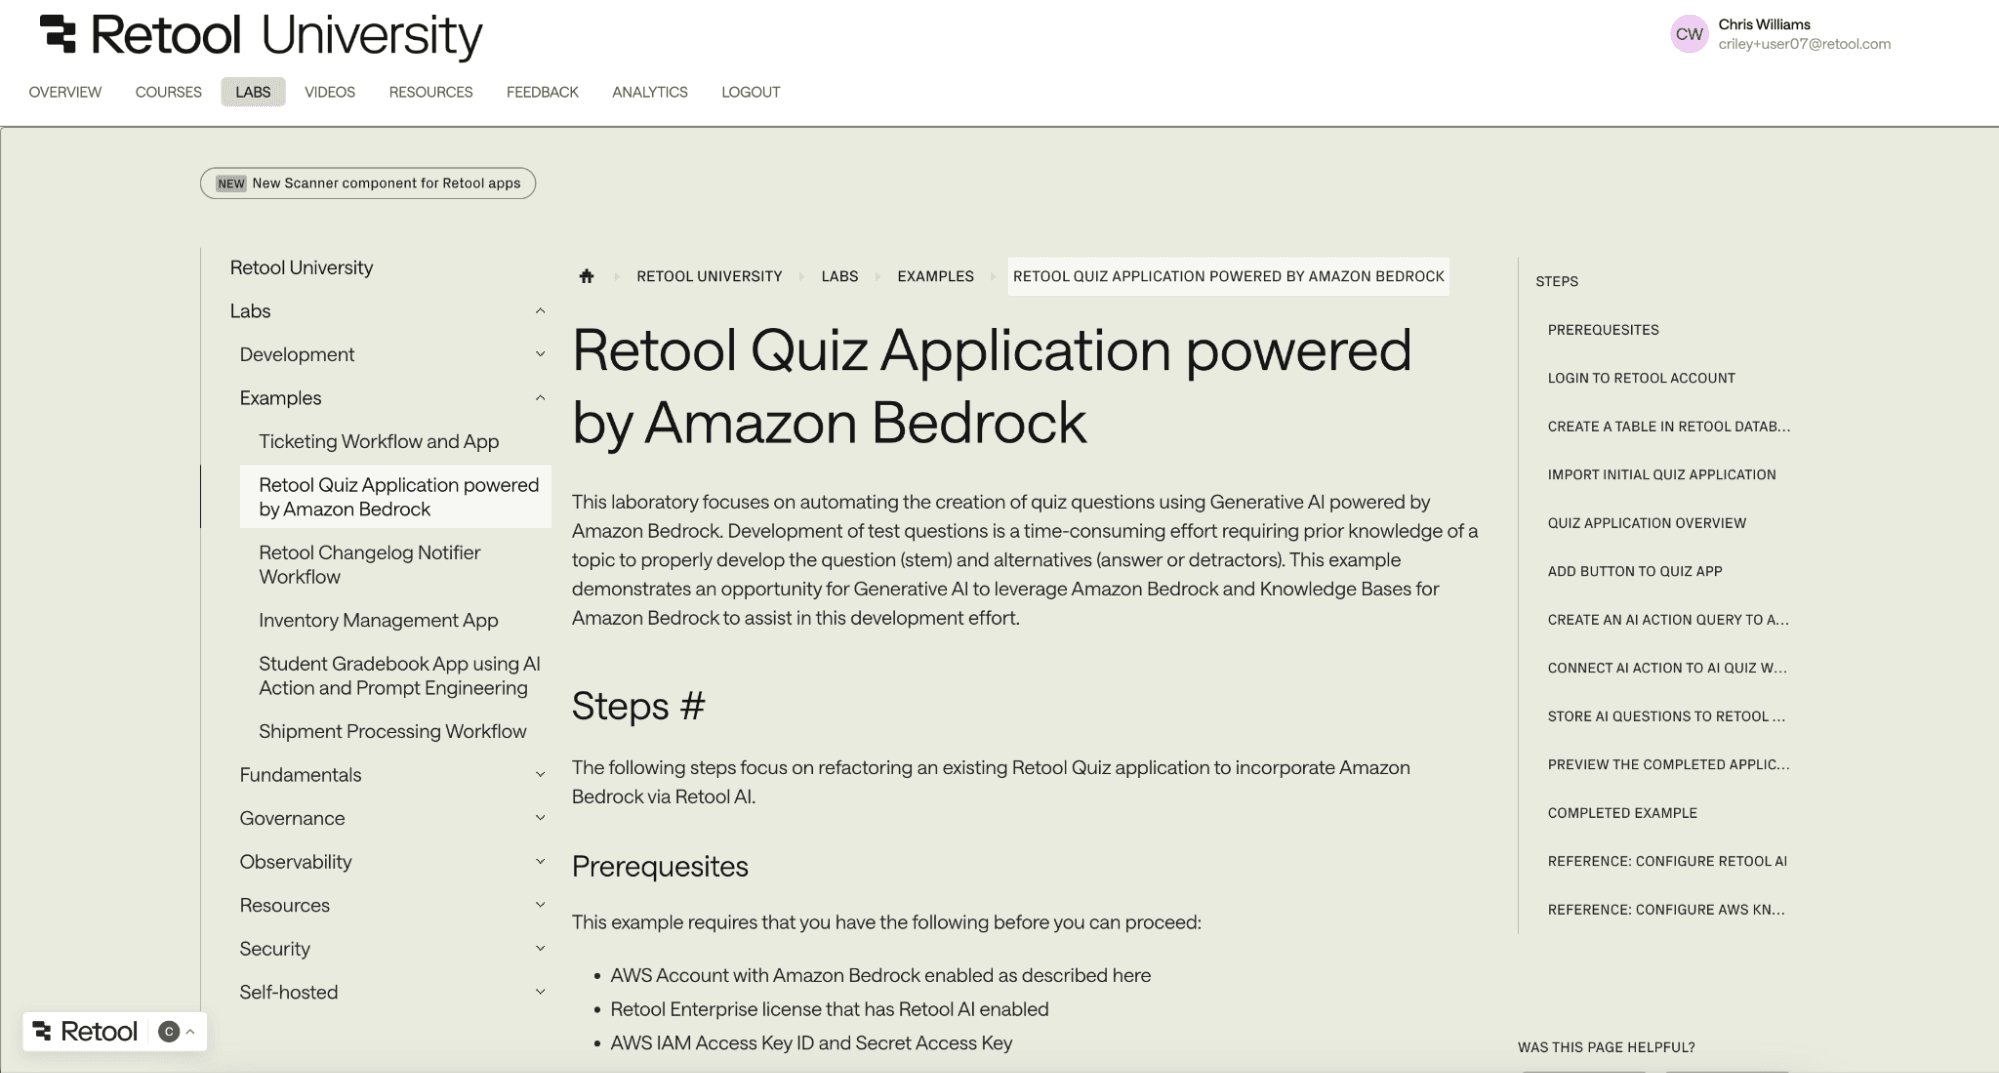Navigate to EXAMPLES via the breadcrumb
The height and width of the screenshot is (1073, 1999).
[x=935, y=276]
